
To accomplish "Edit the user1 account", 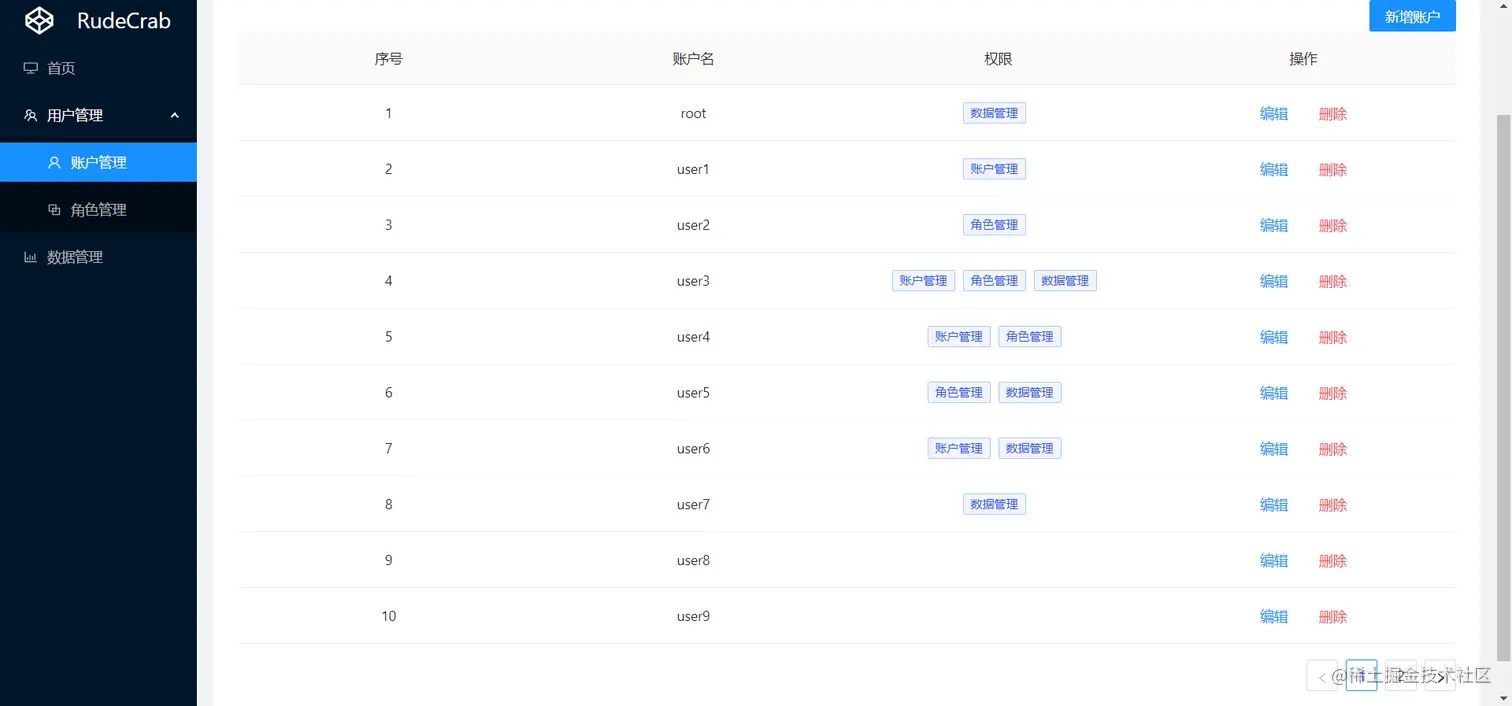I will (x=1274, y=169).
